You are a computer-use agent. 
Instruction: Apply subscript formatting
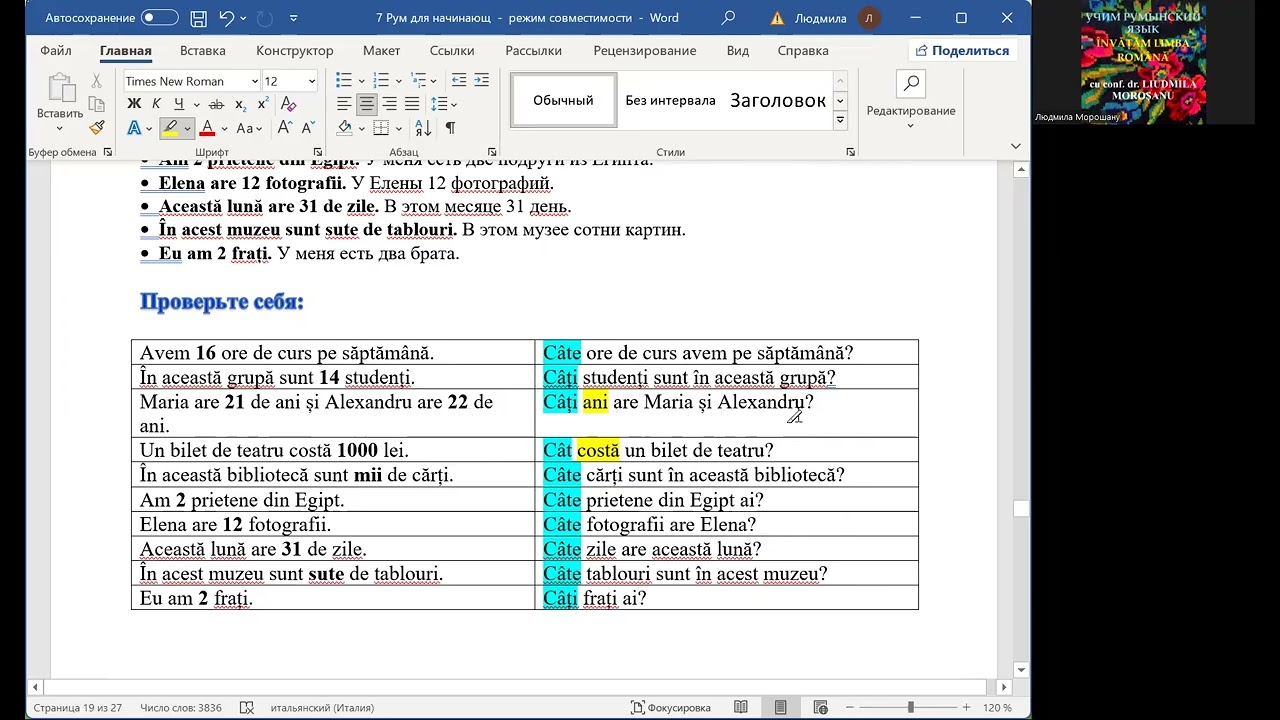tap(240, 104)
